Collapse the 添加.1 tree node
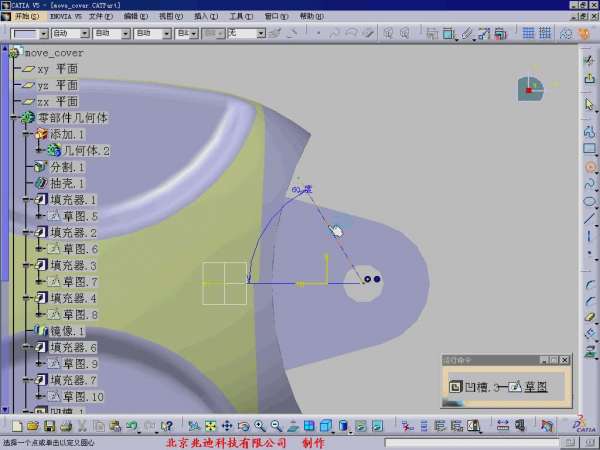The image size is (600, 450). pos(26,134)
